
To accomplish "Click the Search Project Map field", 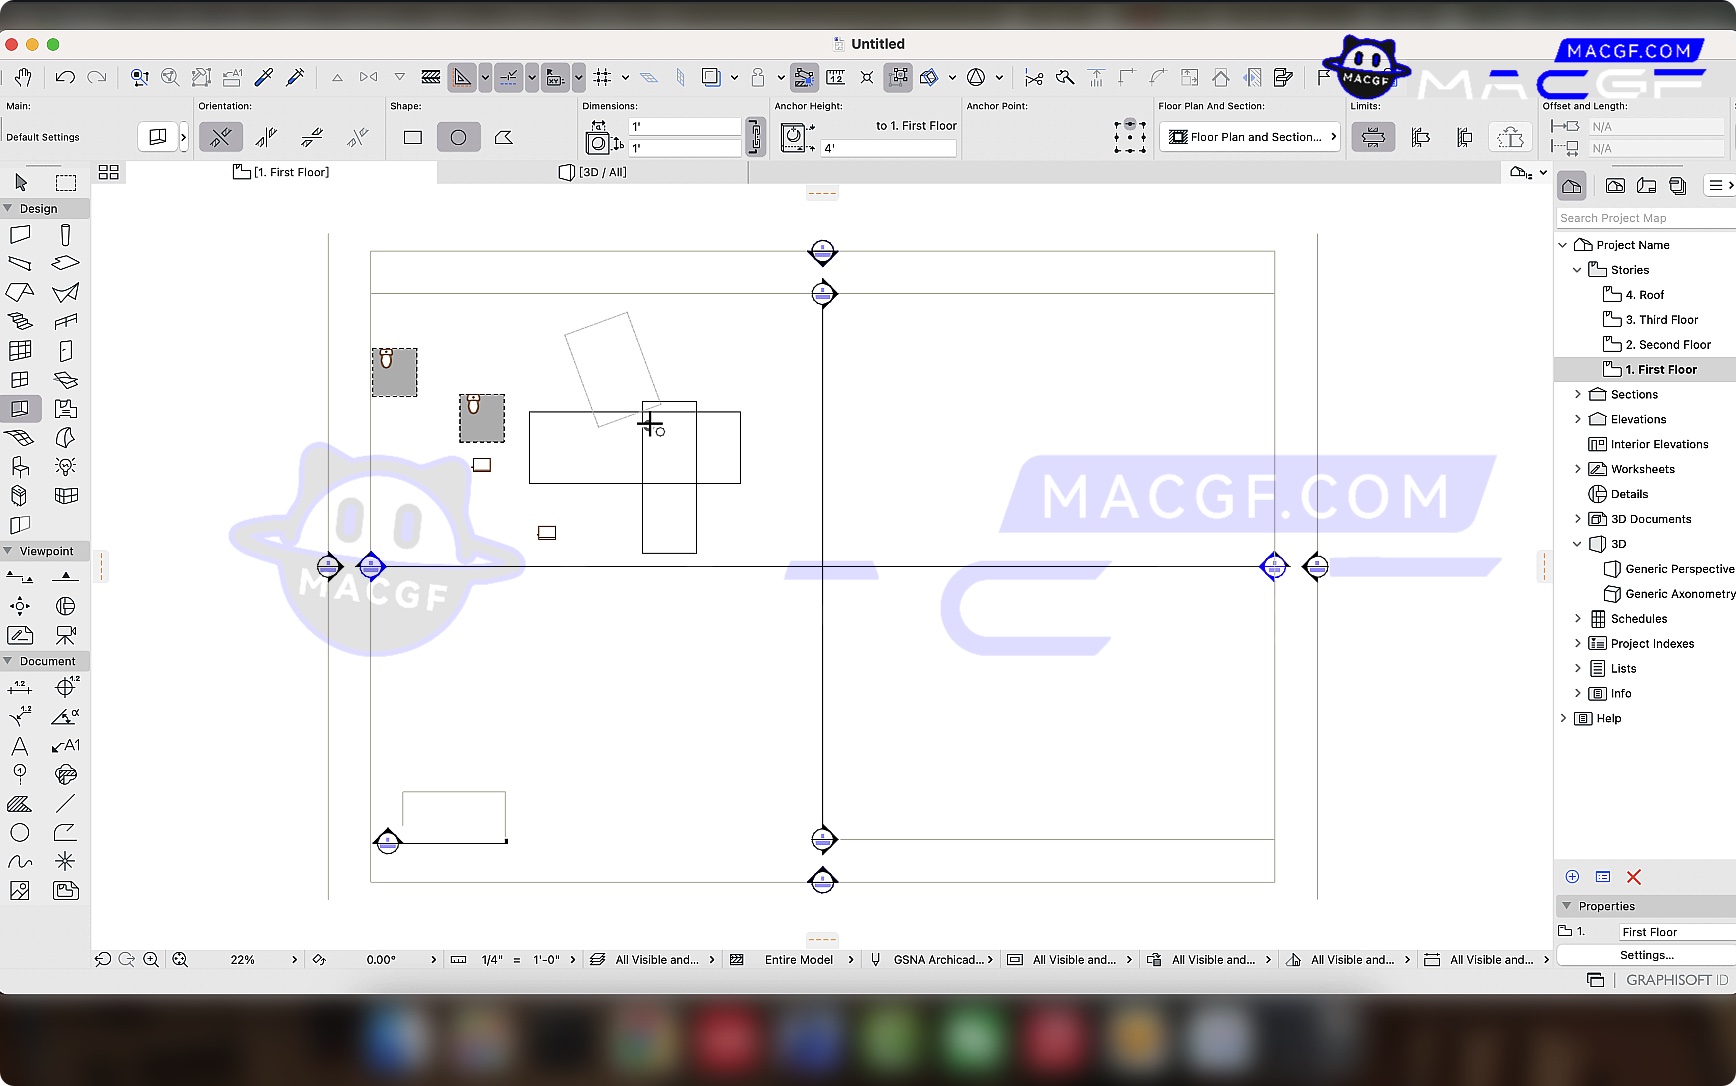I will [x=1645, y=218].
